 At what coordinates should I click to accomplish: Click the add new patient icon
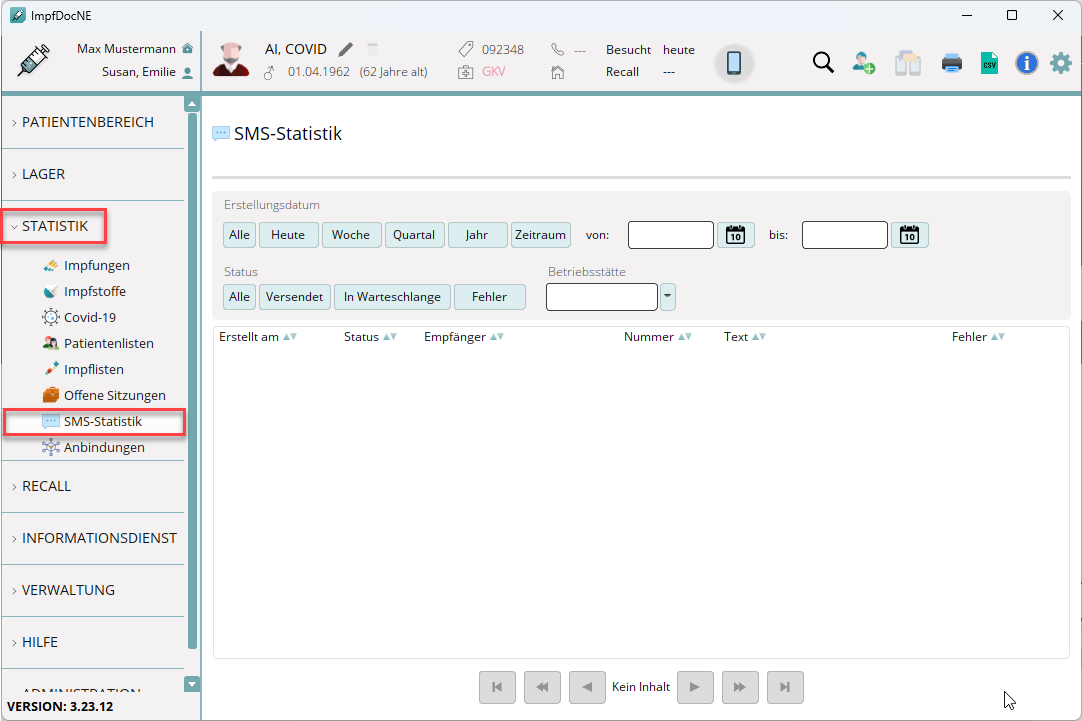point(864,63)
